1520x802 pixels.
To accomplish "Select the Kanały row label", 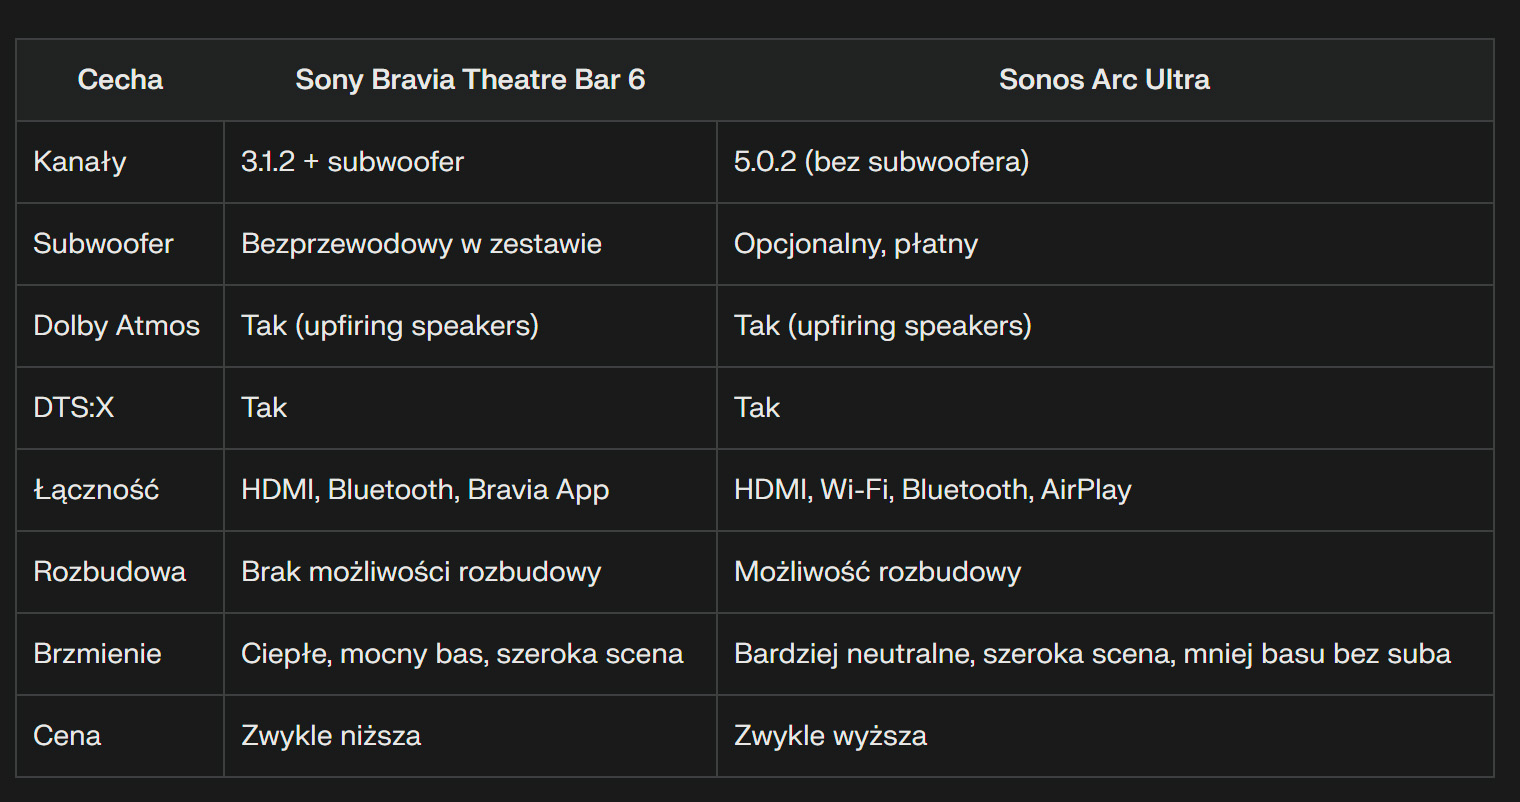I will pyautogui.click(x=120, y=162).
